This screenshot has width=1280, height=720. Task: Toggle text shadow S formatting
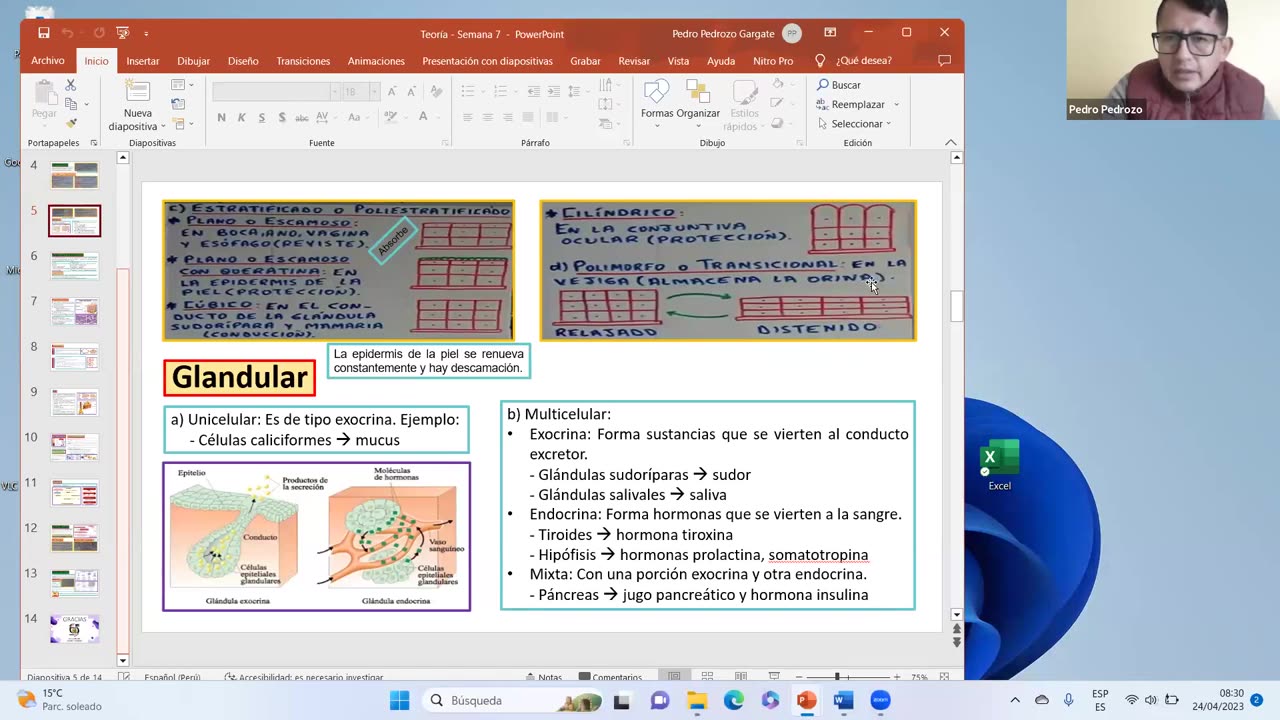282,117
